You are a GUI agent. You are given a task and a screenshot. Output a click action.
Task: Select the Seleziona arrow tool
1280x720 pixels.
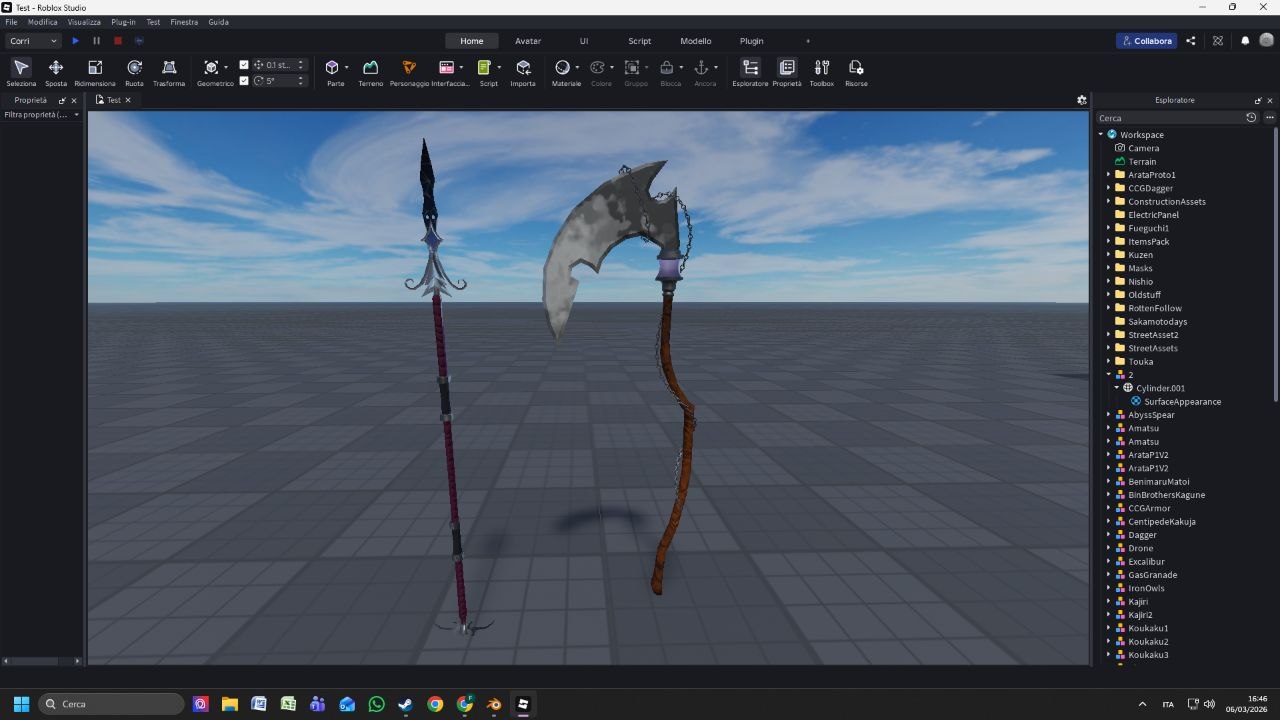pos(21,70)
